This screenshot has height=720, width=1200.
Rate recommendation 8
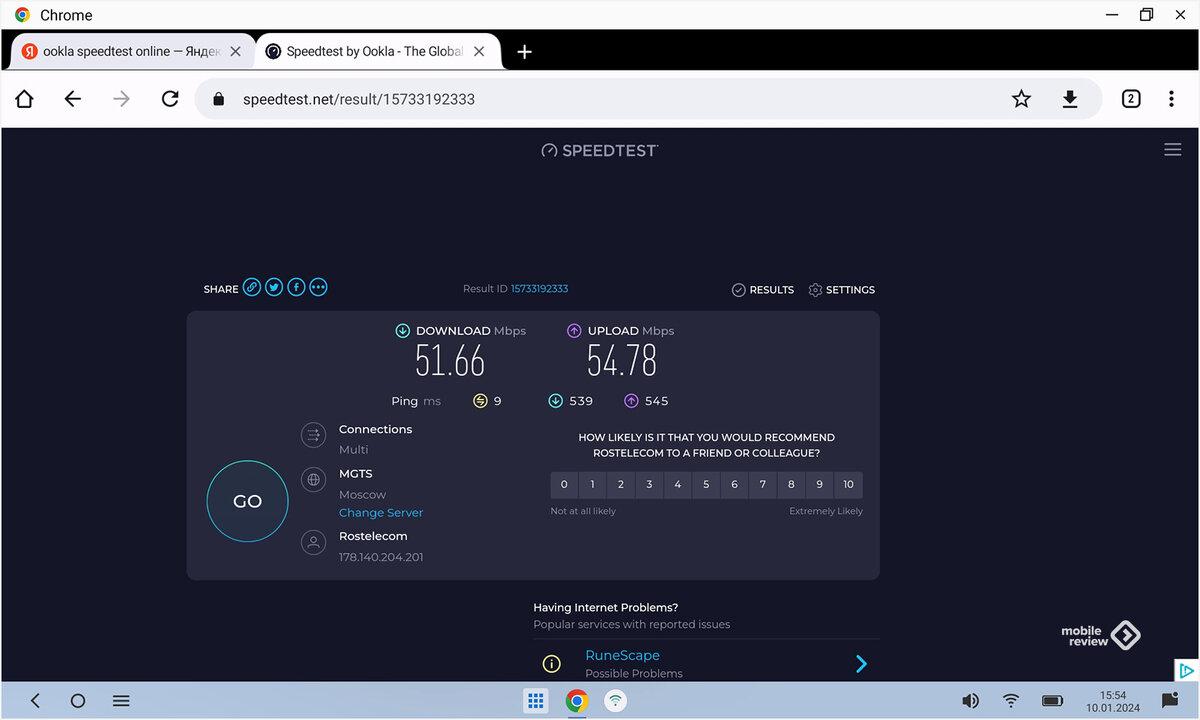pyautogui.click(x=791, y=485)
